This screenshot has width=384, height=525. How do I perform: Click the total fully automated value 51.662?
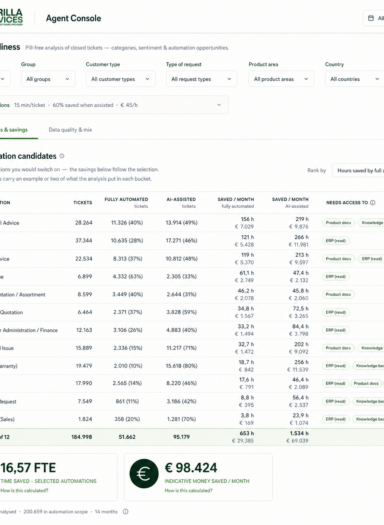[x=127, y=437]
